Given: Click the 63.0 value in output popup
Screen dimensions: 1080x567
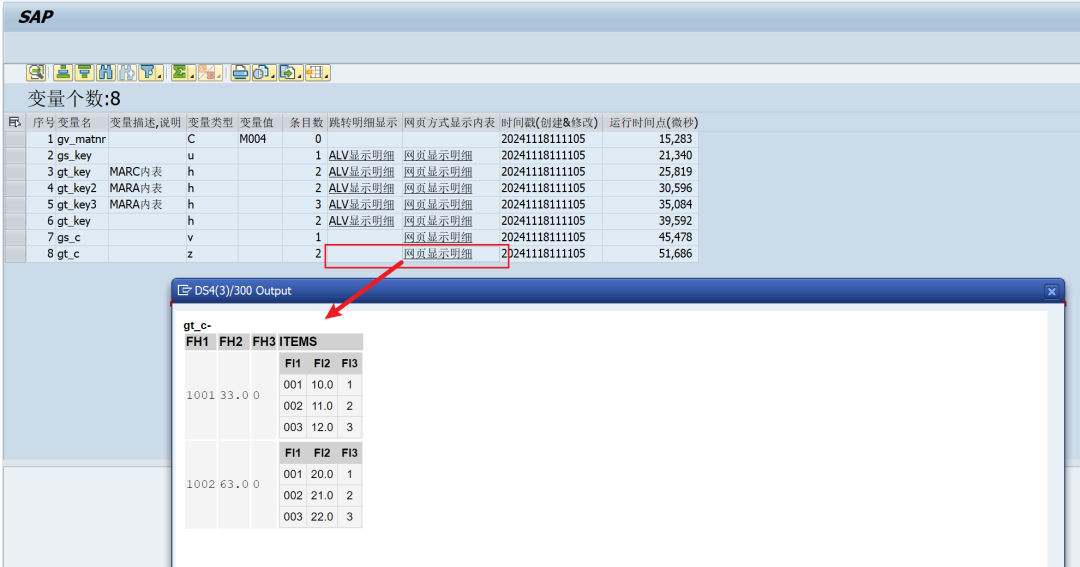Looking at the screenshot, I should (234, 484).
